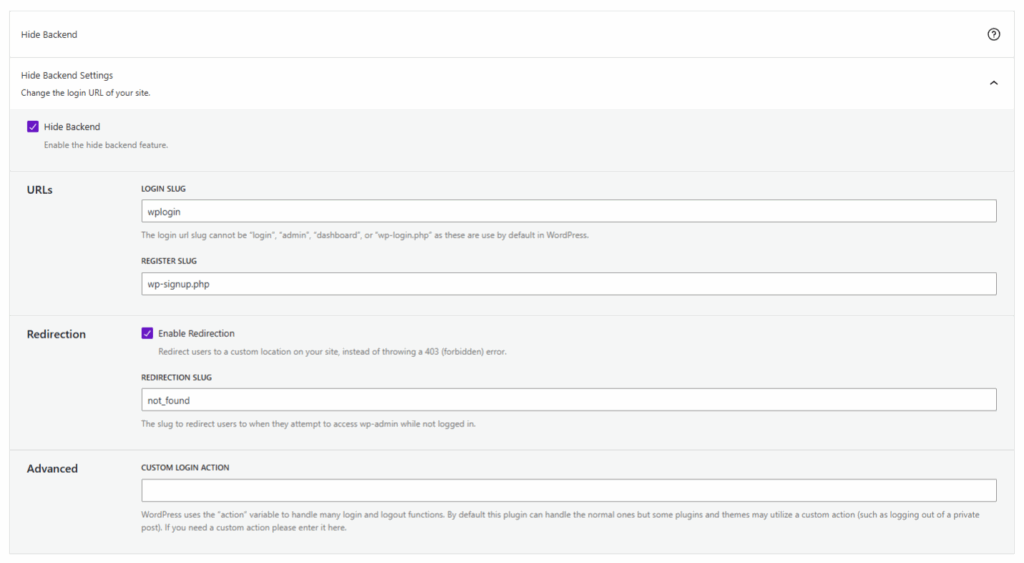Select the Redirection section heading
This screenshot has width=1024, height=563.
click(x=56, y=334)
